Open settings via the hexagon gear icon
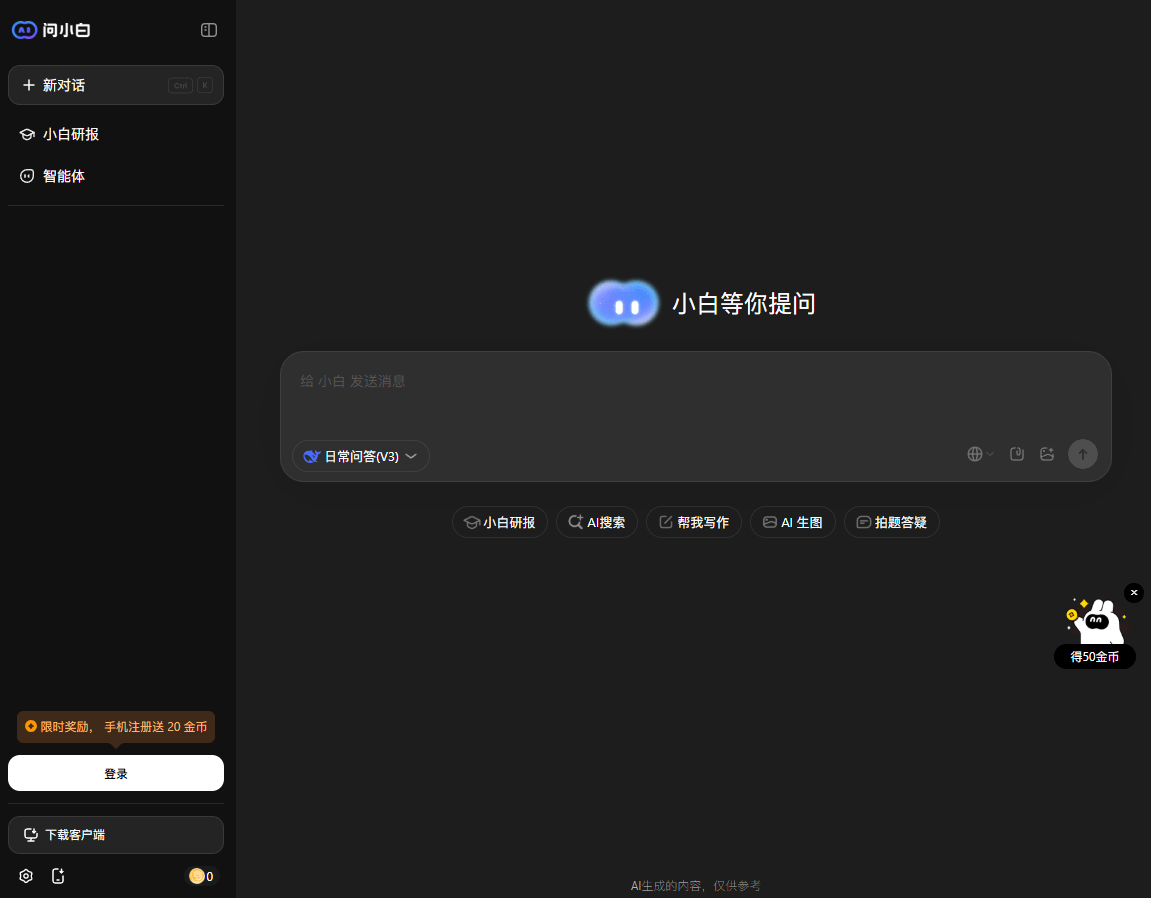Screen dimensions: 1151x898 [x=26, y=876]
